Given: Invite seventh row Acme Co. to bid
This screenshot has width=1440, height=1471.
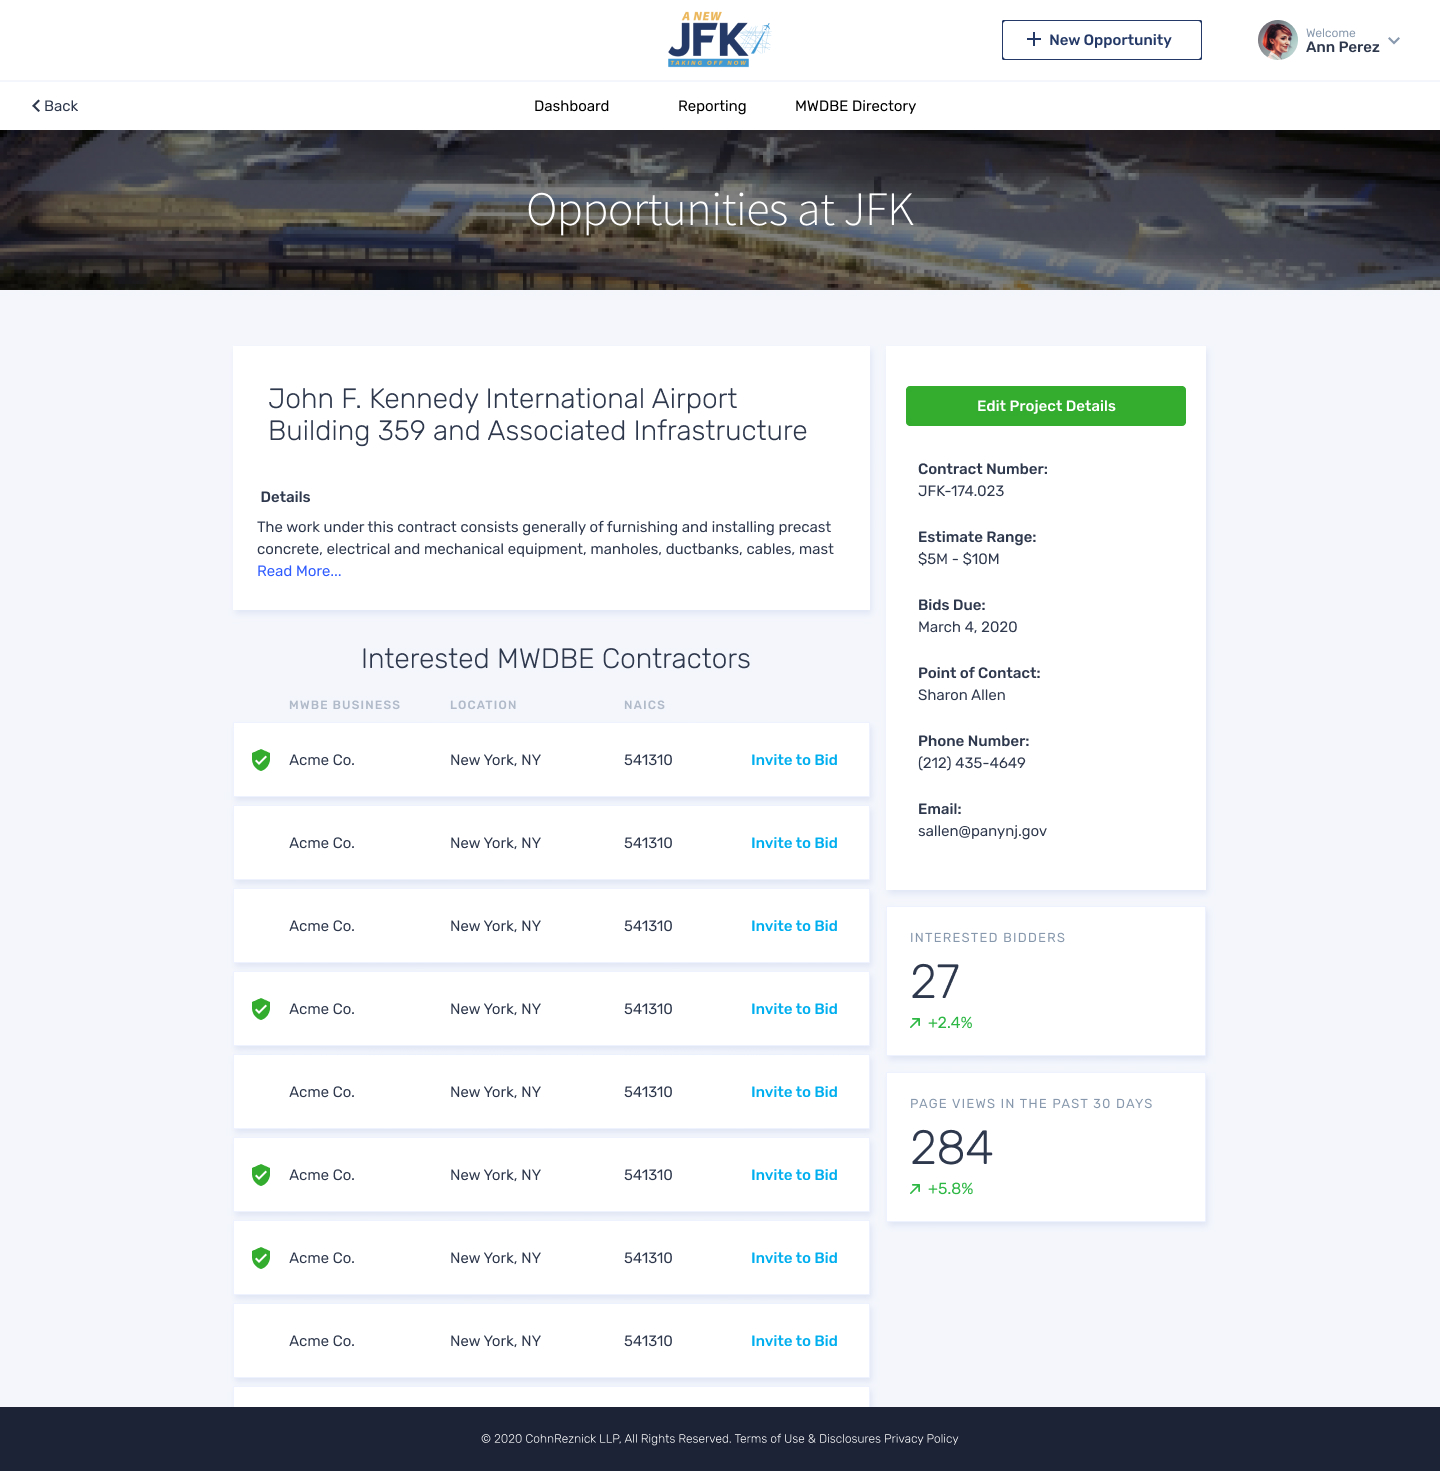Looking at the screenshot, I should click(794, 1258).
